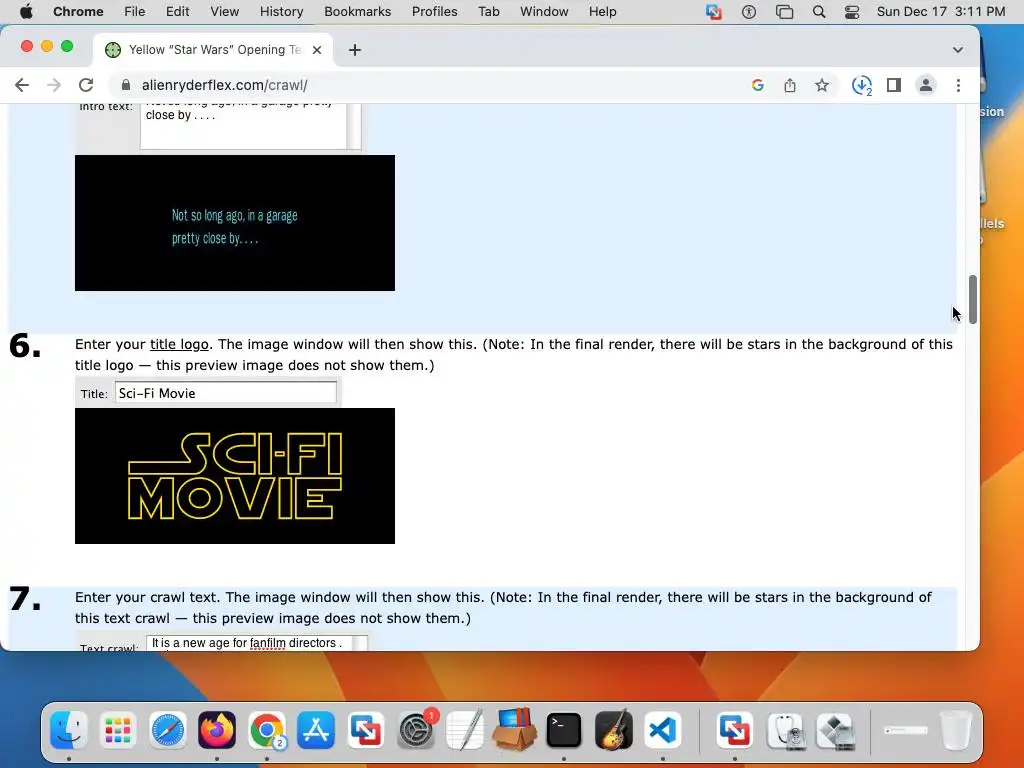Open Spotlight search in menu bar
This screenshot has width=1024, height=768.
[x=818, y=12]
